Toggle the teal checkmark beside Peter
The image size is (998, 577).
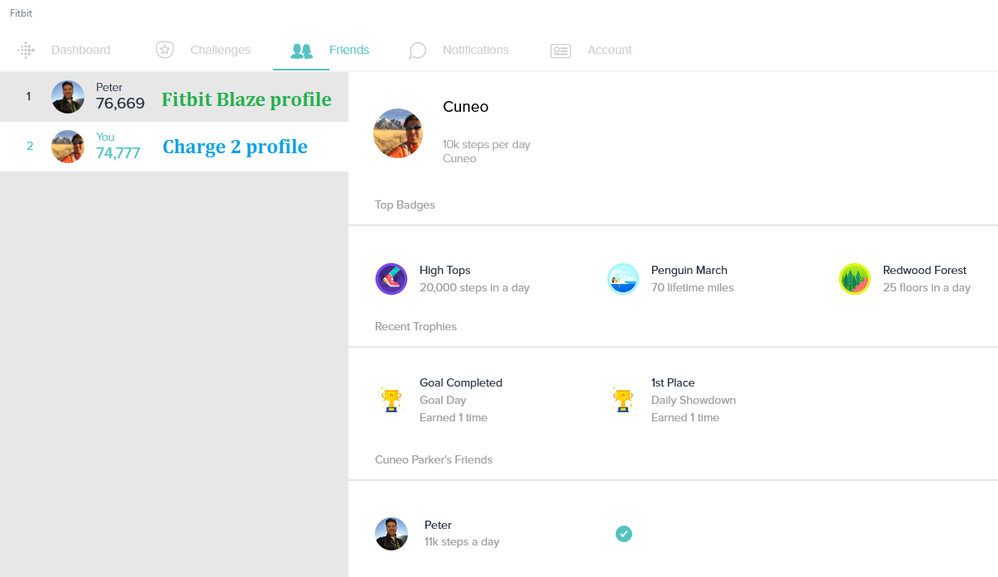[x=624, y=534]
